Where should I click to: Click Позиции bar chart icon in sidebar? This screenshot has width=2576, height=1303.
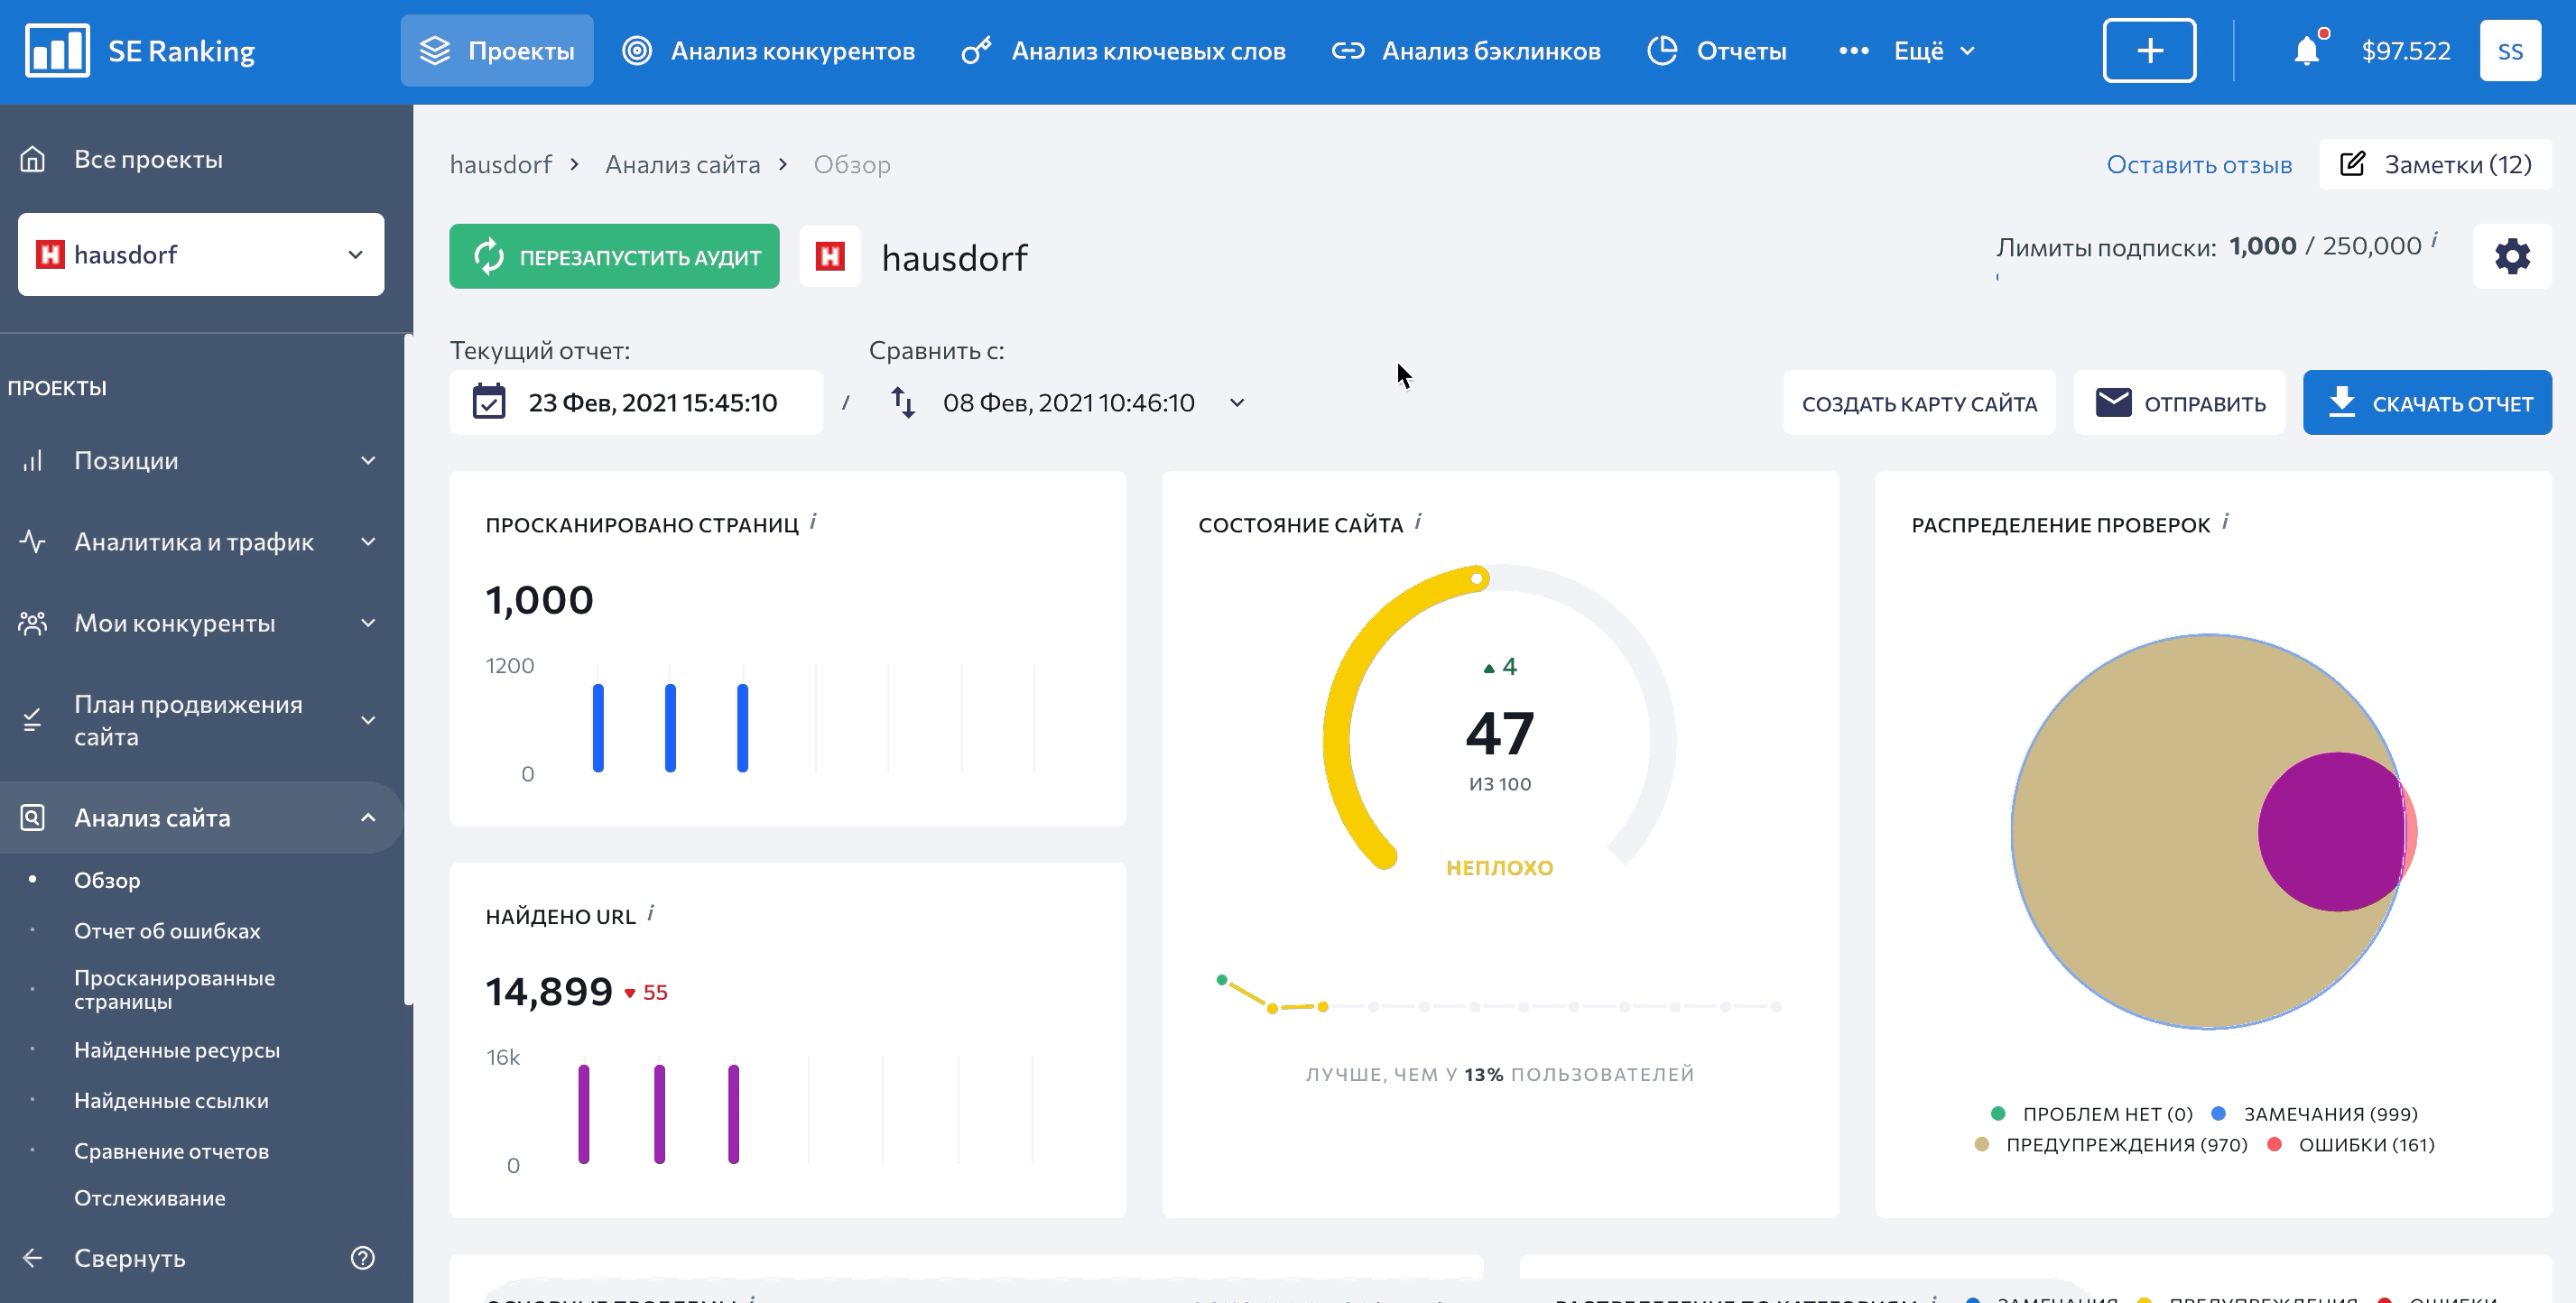tap(32, 460)
